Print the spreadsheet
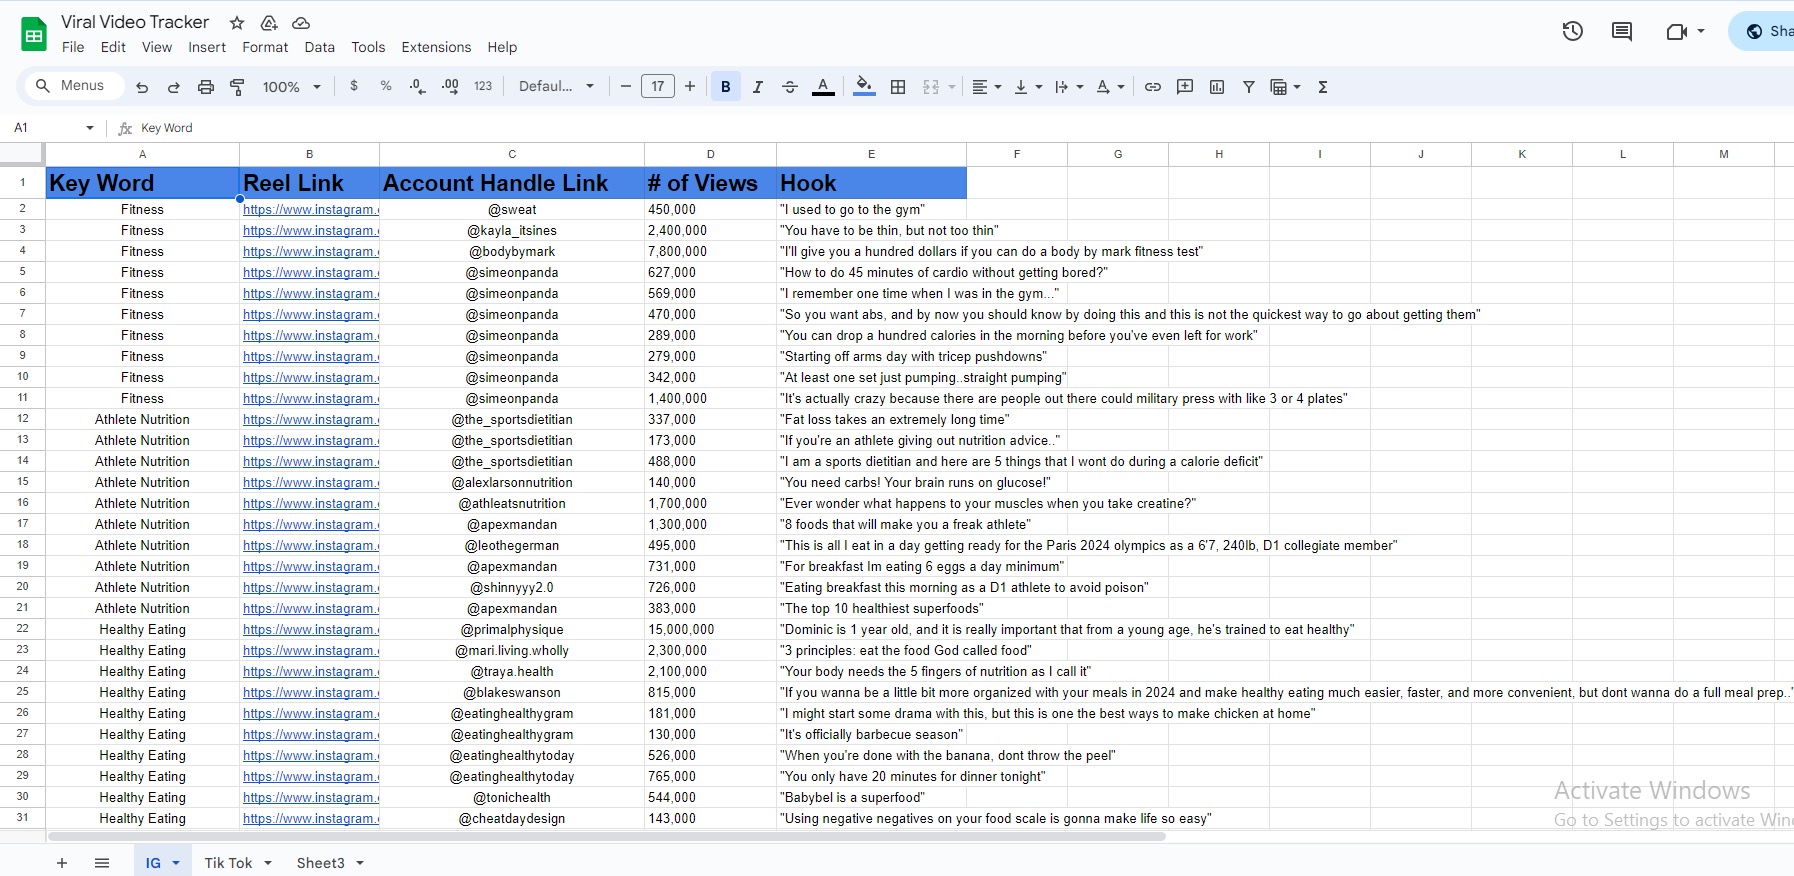Image resolution: width=1794 pixels, height=876 pixels. coord(206,87)
